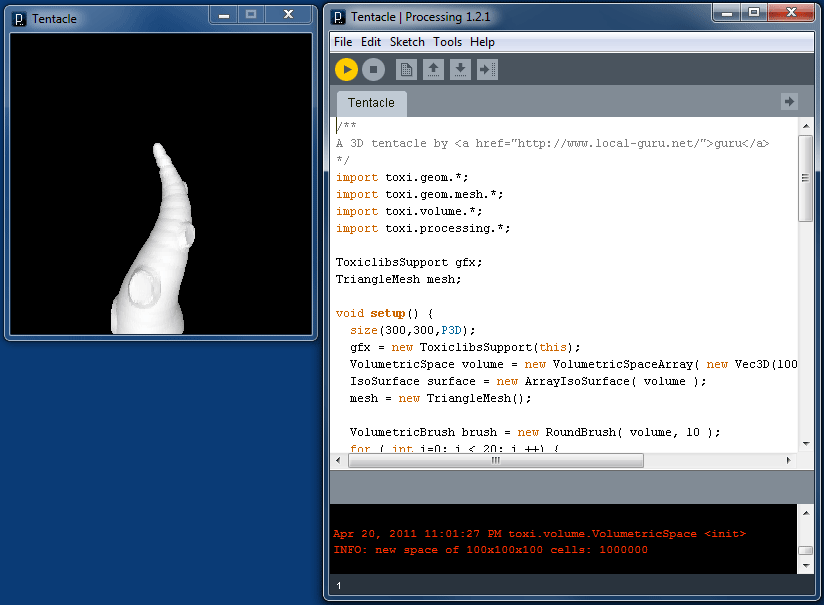Screen dimensions: 824x605
Task: Click the 'IsoSurface surface' code line
Action: 528,381
